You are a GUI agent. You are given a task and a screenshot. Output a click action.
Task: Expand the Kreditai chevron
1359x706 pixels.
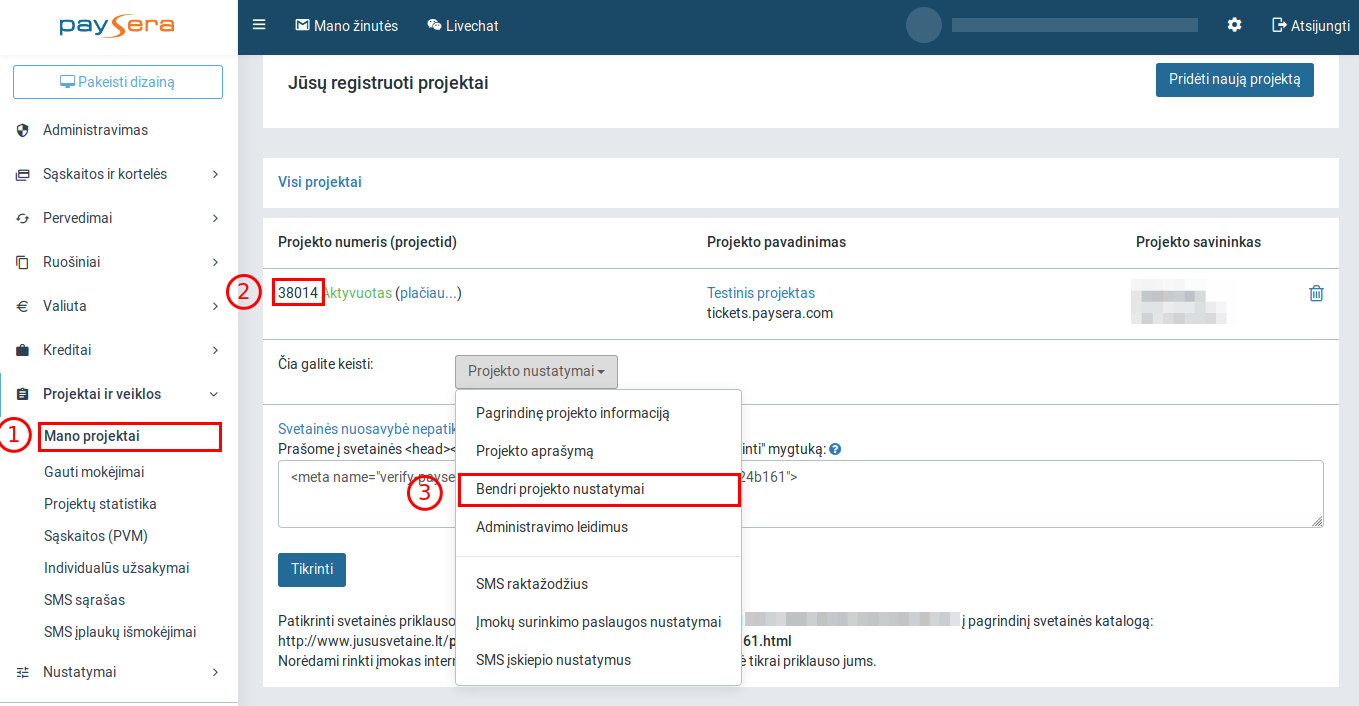pos(215,350)
